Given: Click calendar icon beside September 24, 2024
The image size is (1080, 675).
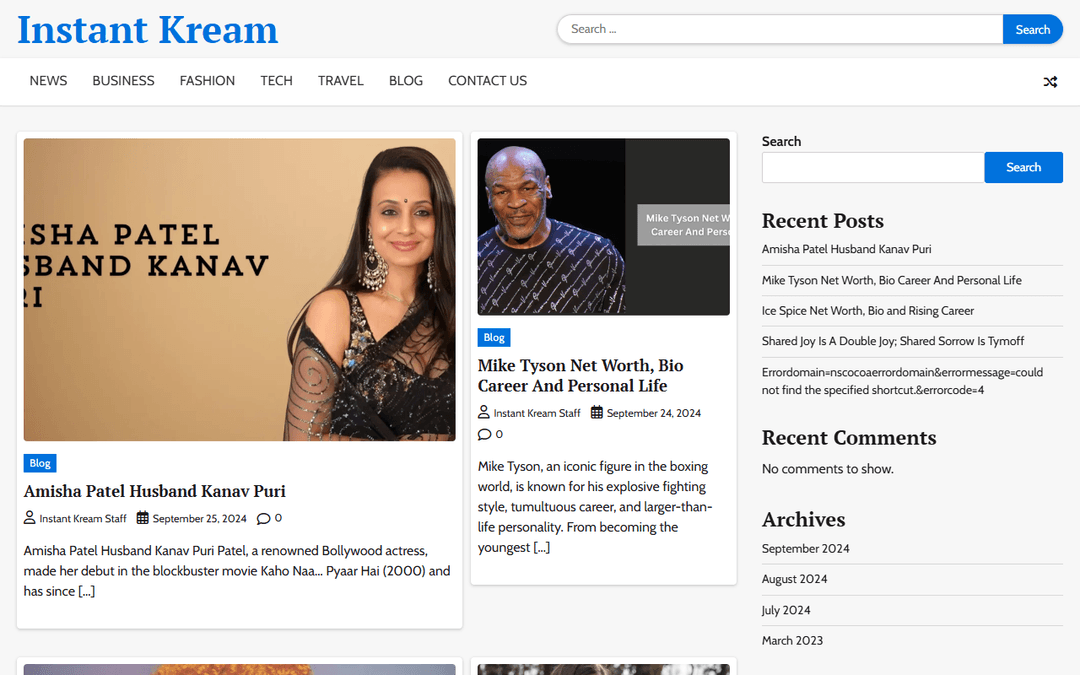Looking at the screenshot, I should [597, 412].
